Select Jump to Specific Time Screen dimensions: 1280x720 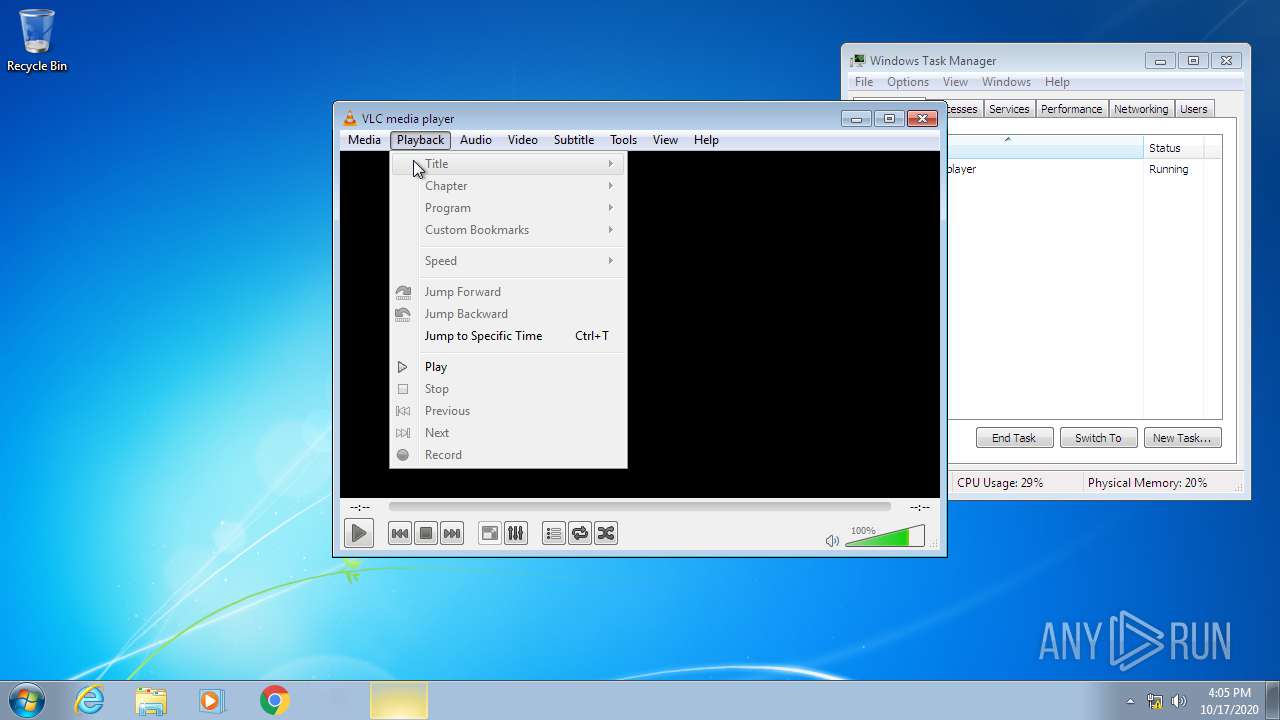tap(508, 336)
